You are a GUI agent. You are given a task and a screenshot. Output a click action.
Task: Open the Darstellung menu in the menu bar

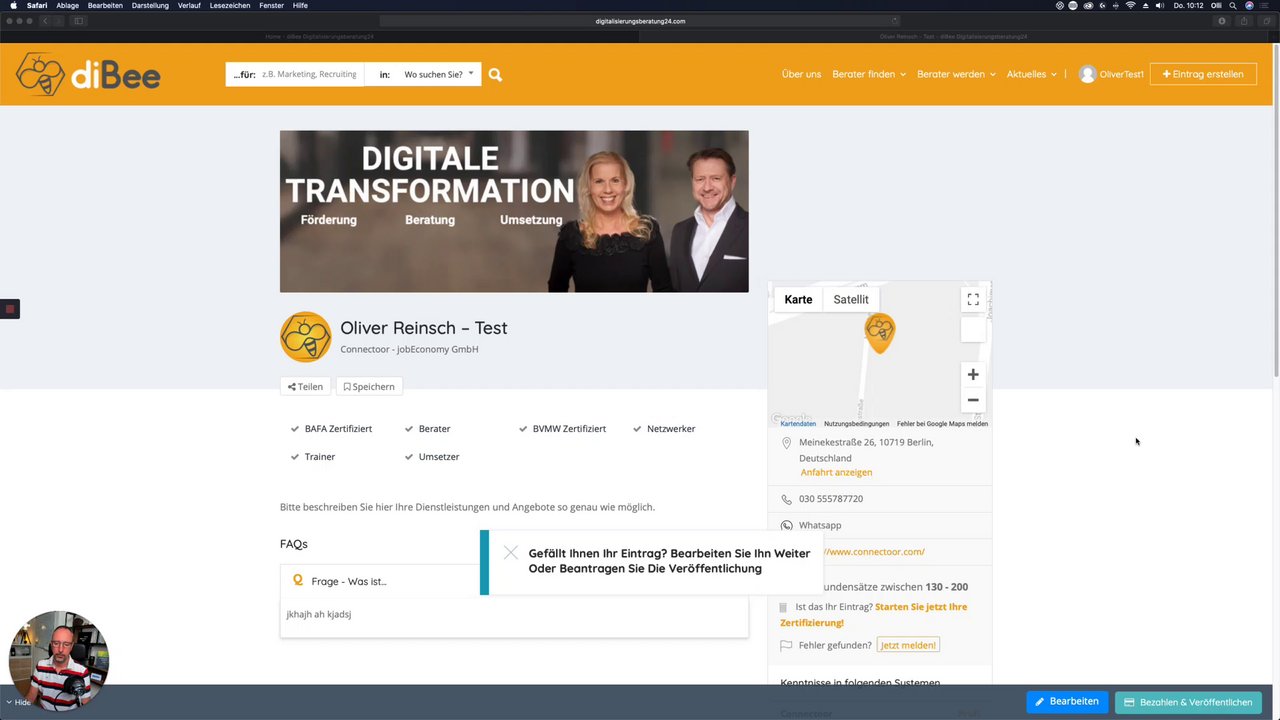150,5
